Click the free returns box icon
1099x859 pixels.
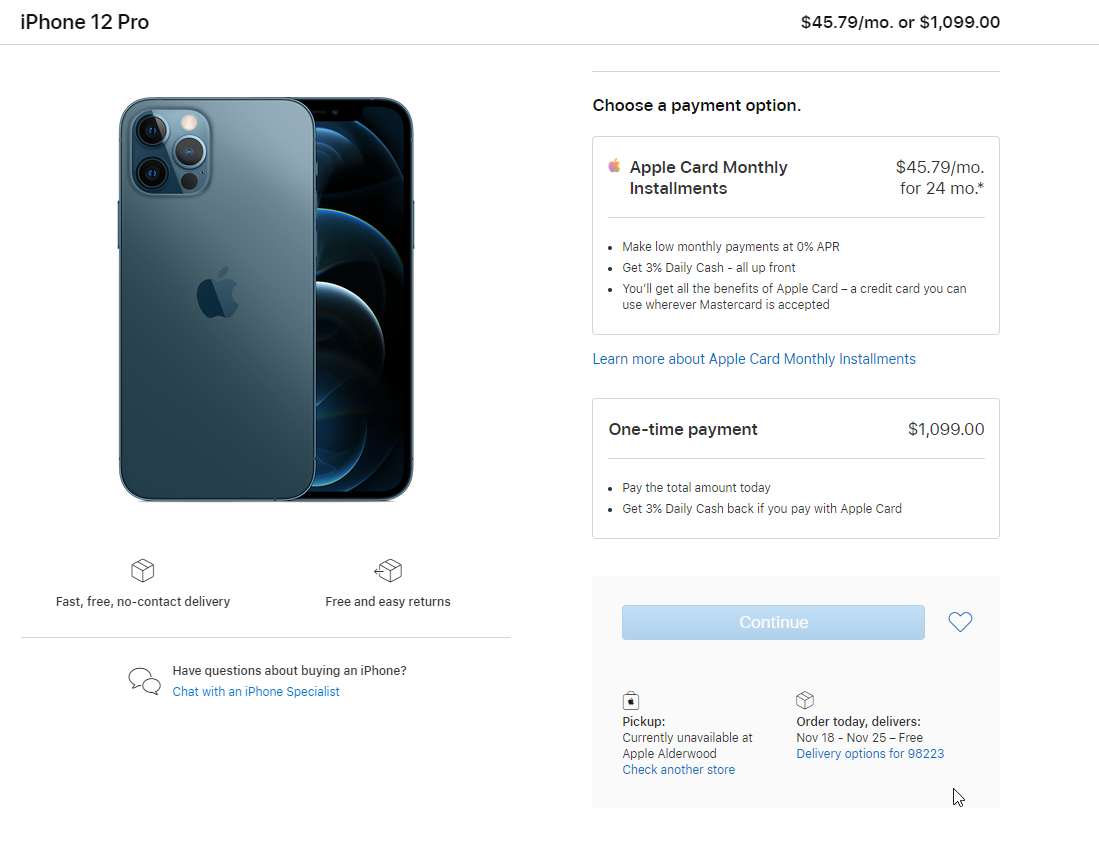(388, 571)
